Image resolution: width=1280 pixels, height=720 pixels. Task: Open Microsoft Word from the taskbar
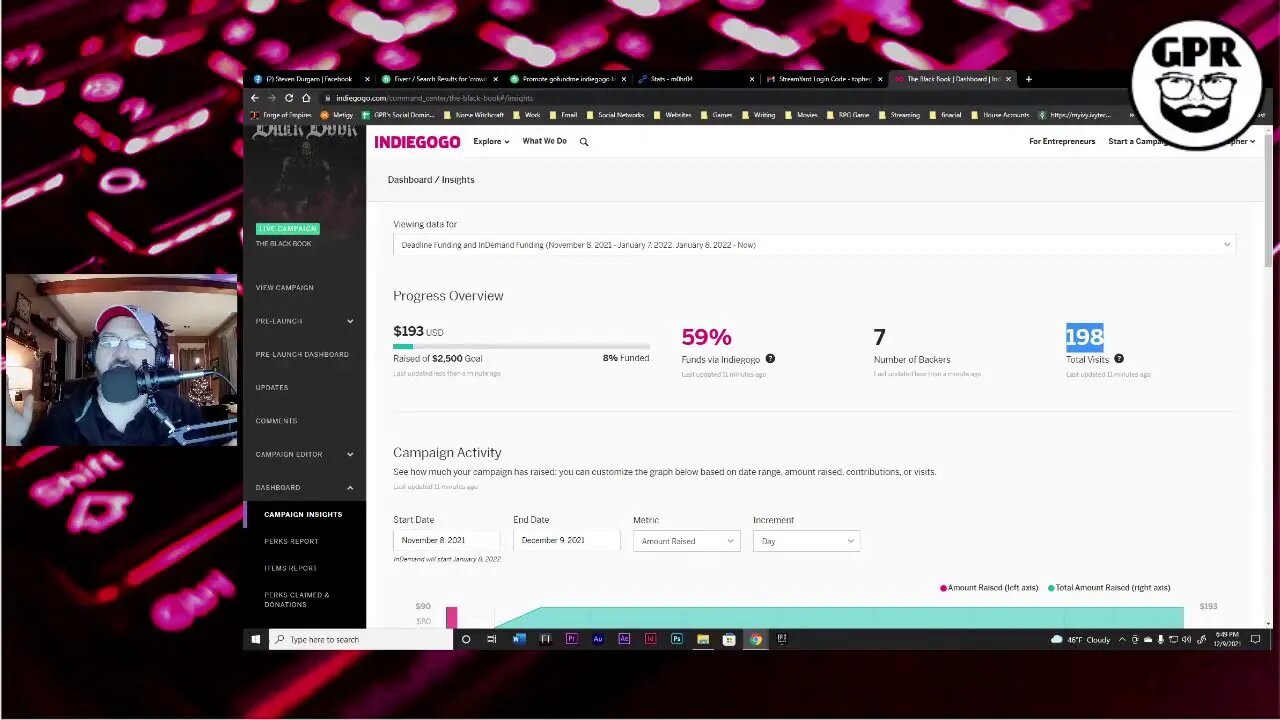[519, 639]
